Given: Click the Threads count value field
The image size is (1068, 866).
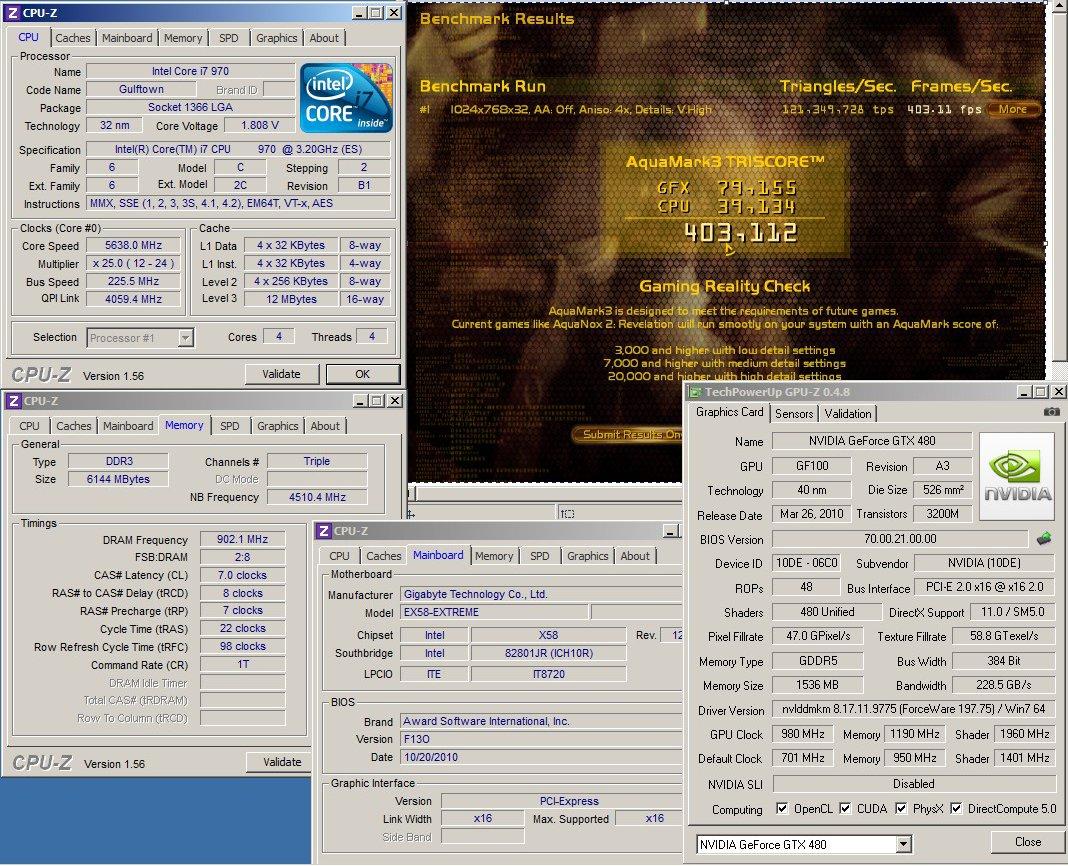Looking at the screenshot, I should [372, 337].
